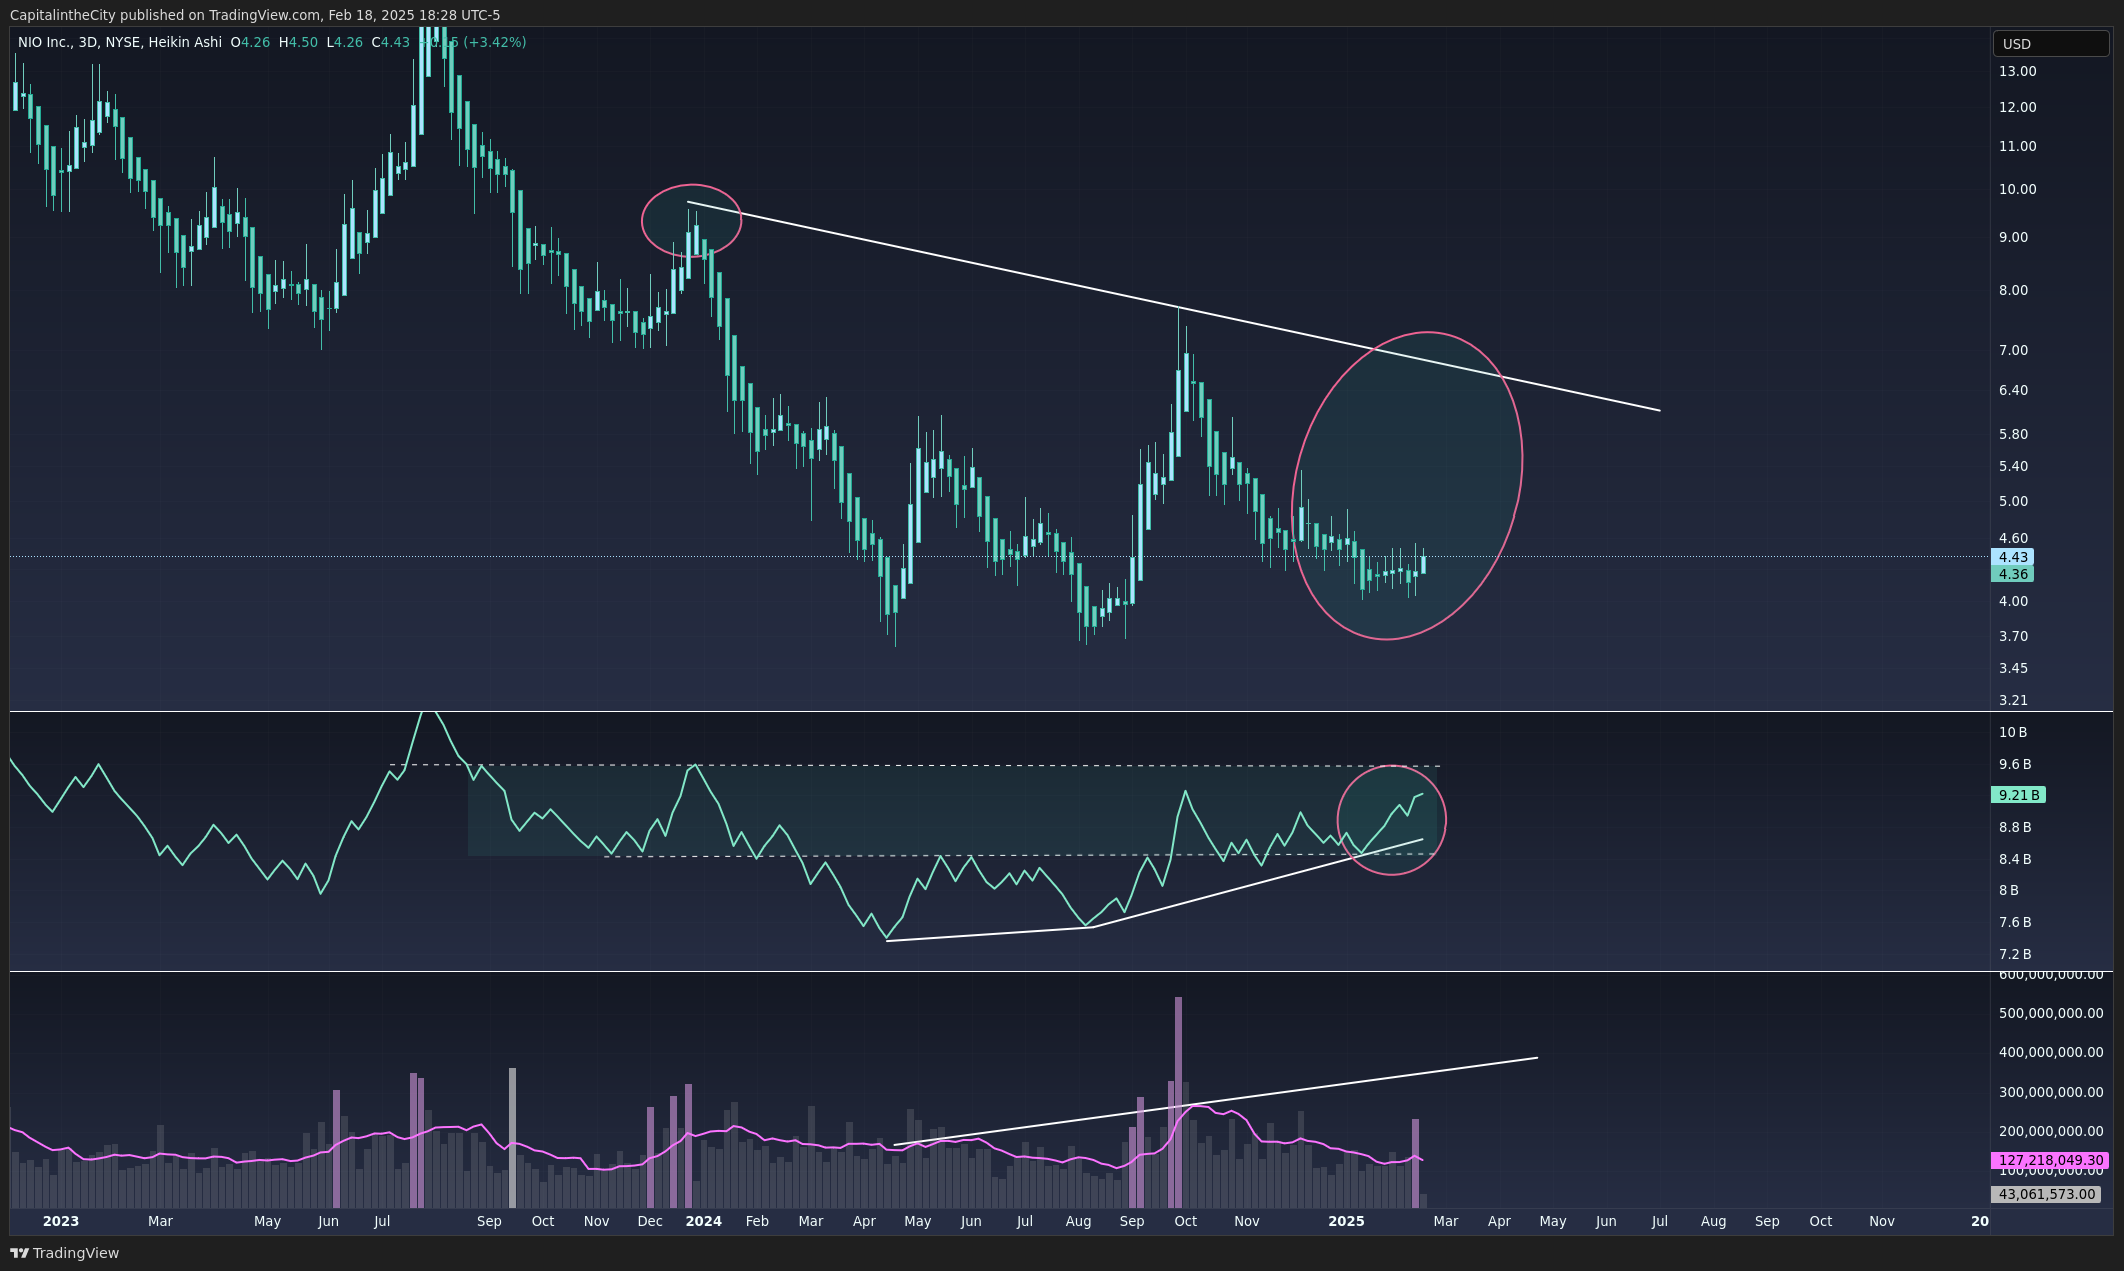Viewport: 2124px width, 1271px height.
Task: Click the CapitalintheCity published header text
Action: pyautogui.click(x=255, y=15)
